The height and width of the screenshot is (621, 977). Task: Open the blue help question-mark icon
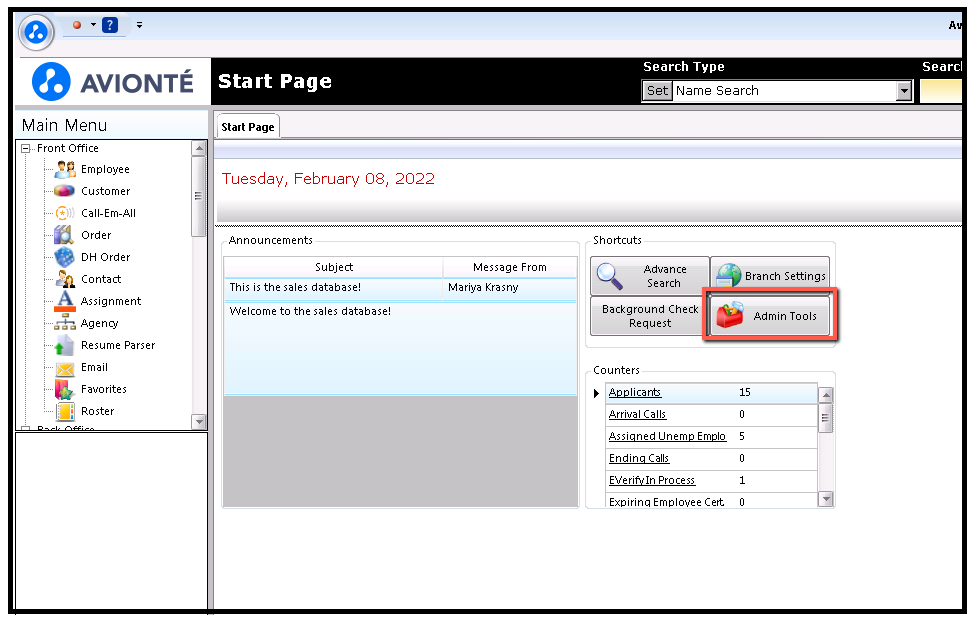110,25
